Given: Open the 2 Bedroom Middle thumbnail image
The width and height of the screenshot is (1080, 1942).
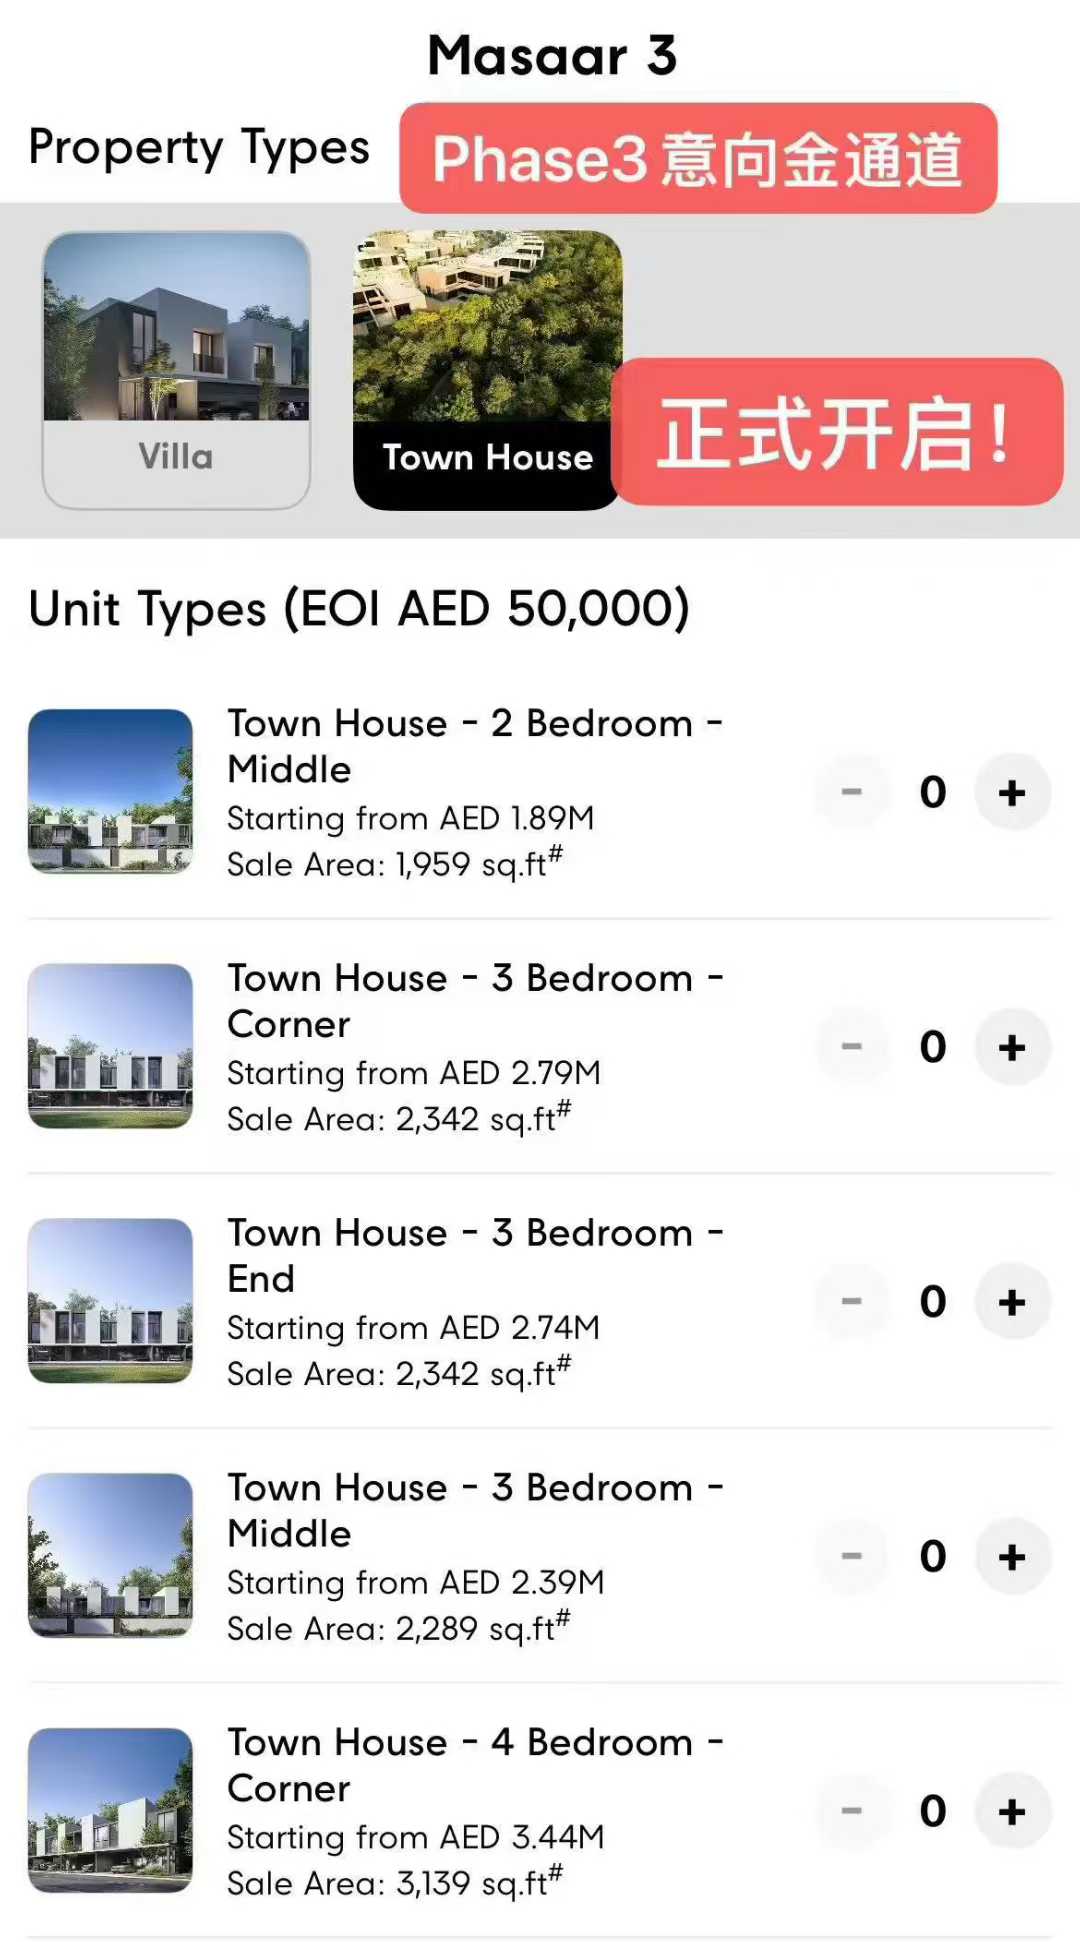Looking at the screenshot, I should [110, 791].
